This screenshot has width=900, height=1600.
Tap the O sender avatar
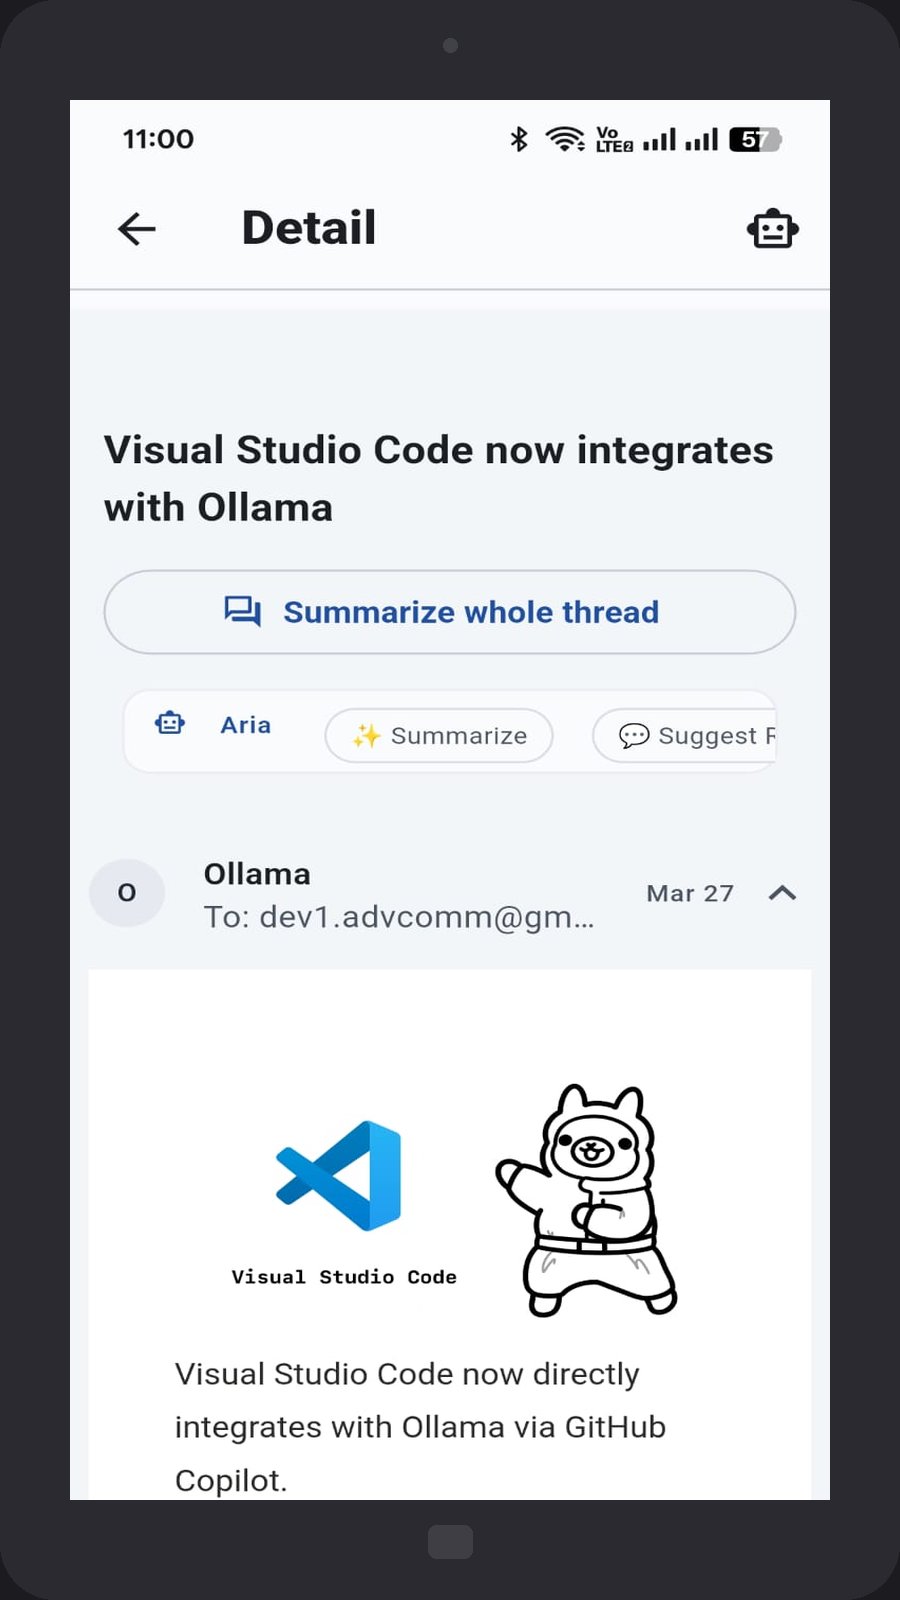coord(127,892)
